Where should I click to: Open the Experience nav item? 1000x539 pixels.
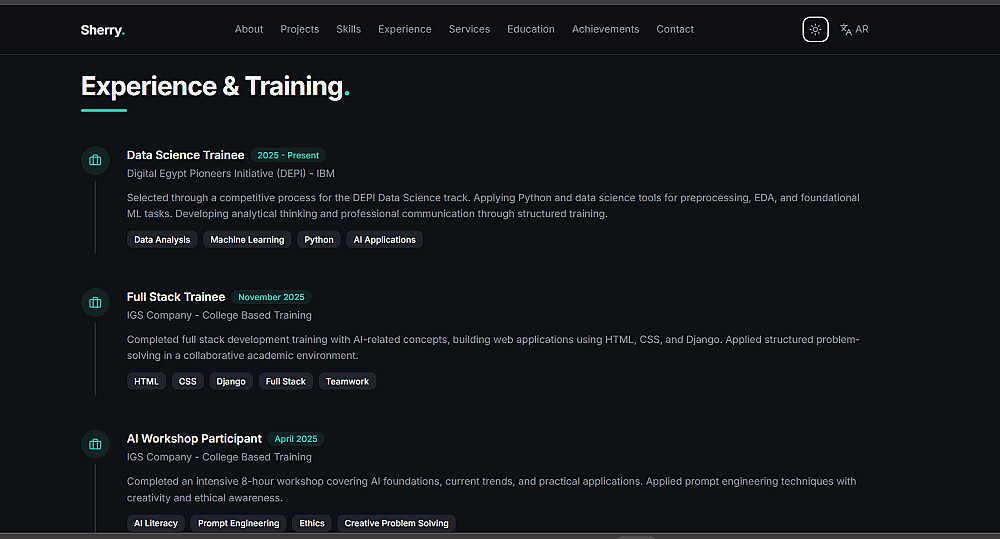coord(404,29)
